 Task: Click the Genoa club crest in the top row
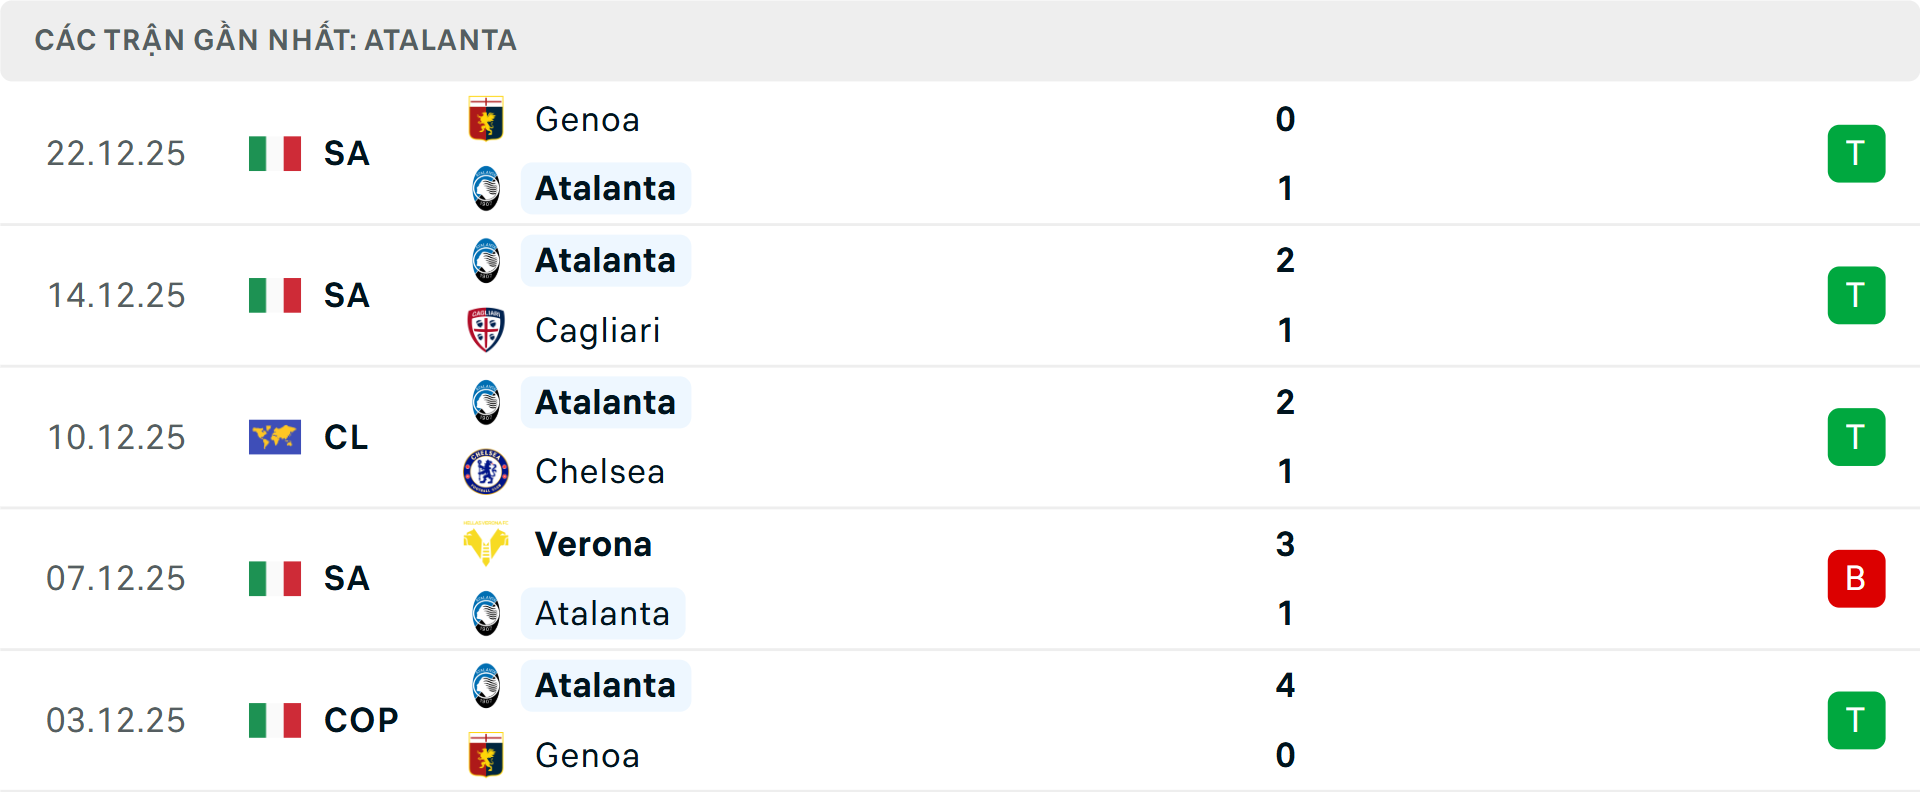point(486,119)
